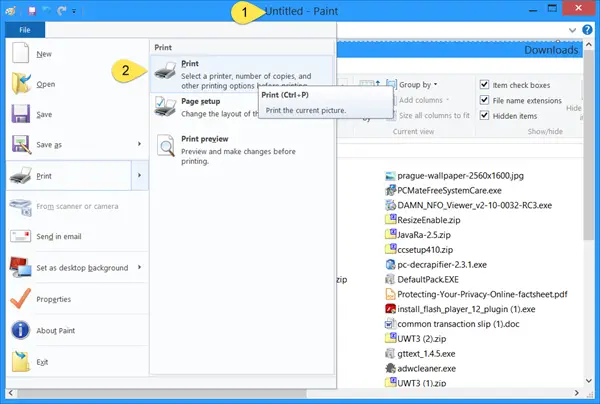
Task: Expand the ribbon using the chevron
Action: 572,30
